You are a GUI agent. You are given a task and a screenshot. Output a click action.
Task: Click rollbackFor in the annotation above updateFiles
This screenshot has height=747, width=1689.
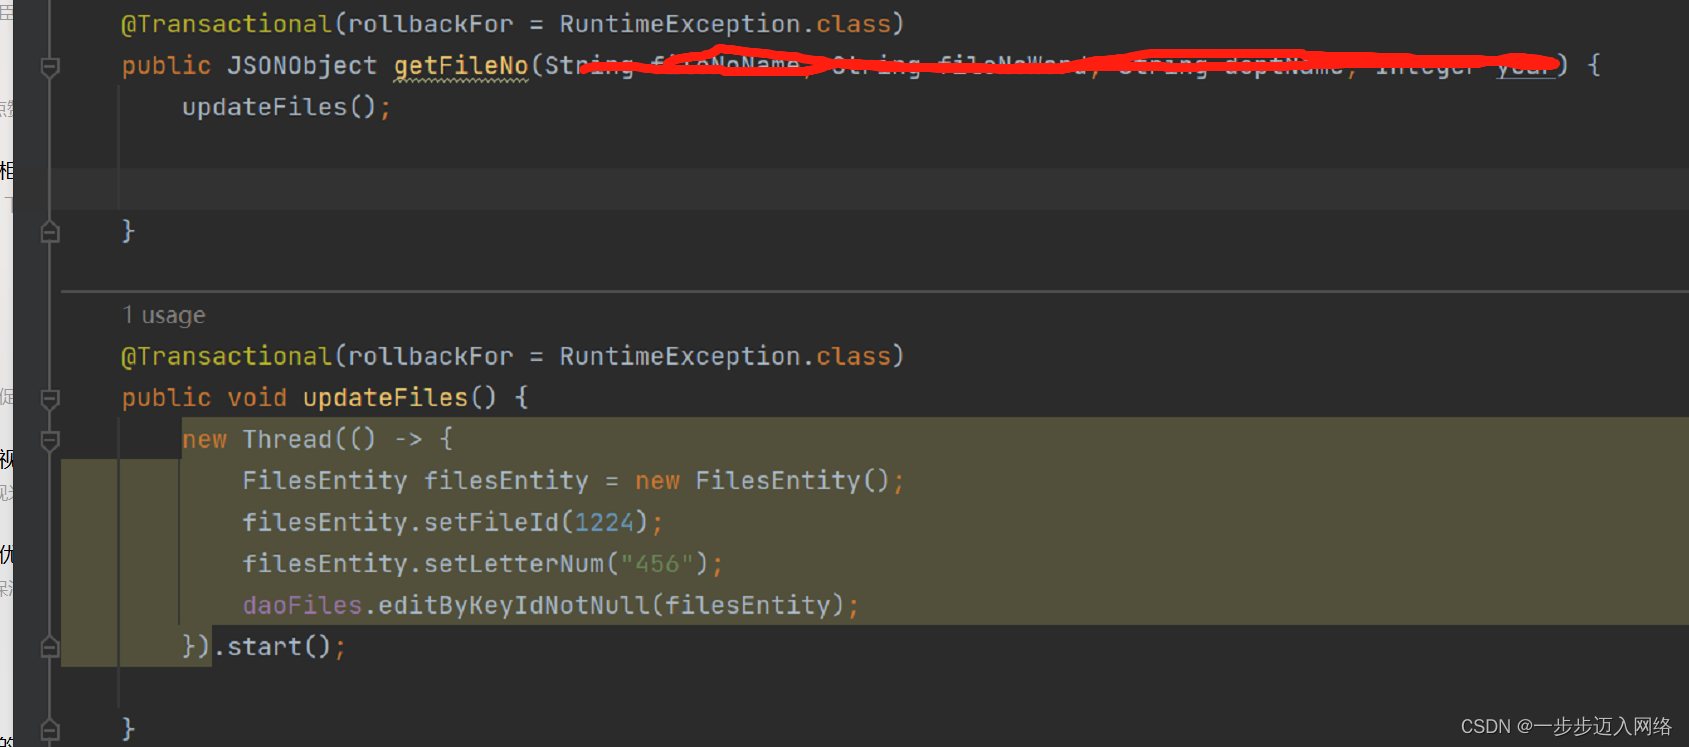click(430, 357)
